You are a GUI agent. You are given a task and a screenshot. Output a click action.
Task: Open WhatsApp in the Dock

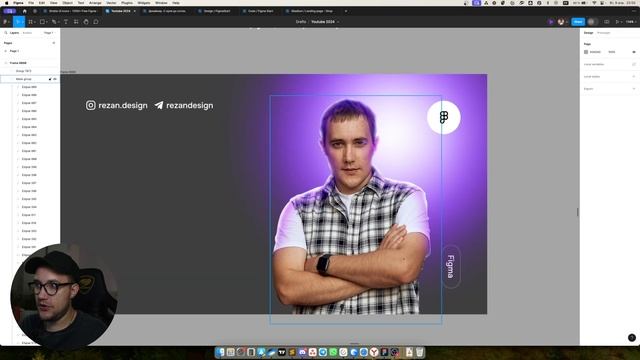tap(333, 352)
